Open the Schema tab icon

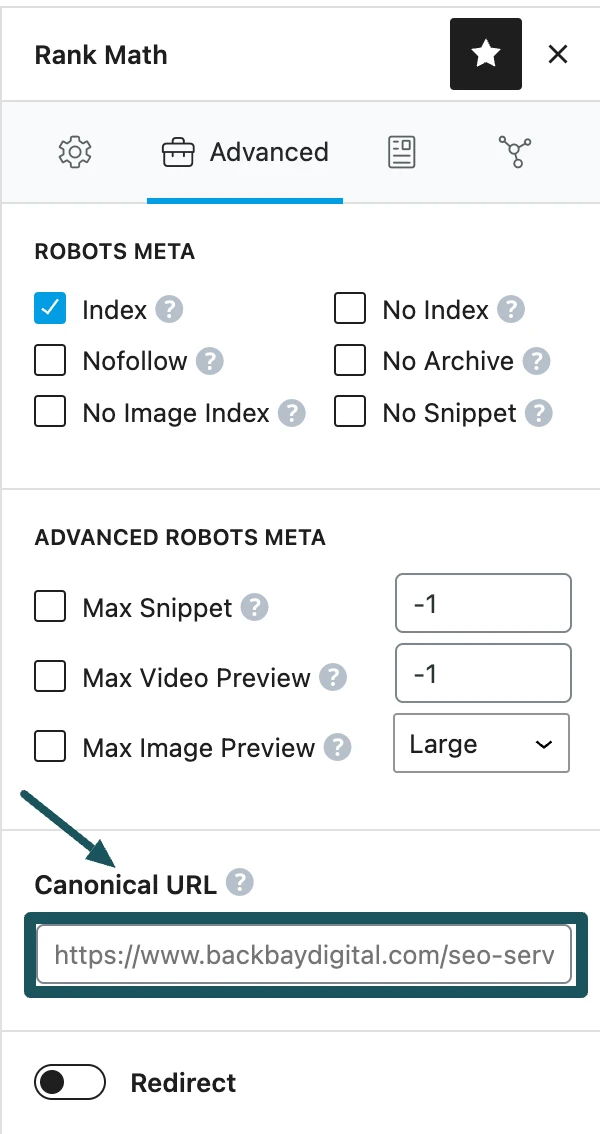point(402,153)
